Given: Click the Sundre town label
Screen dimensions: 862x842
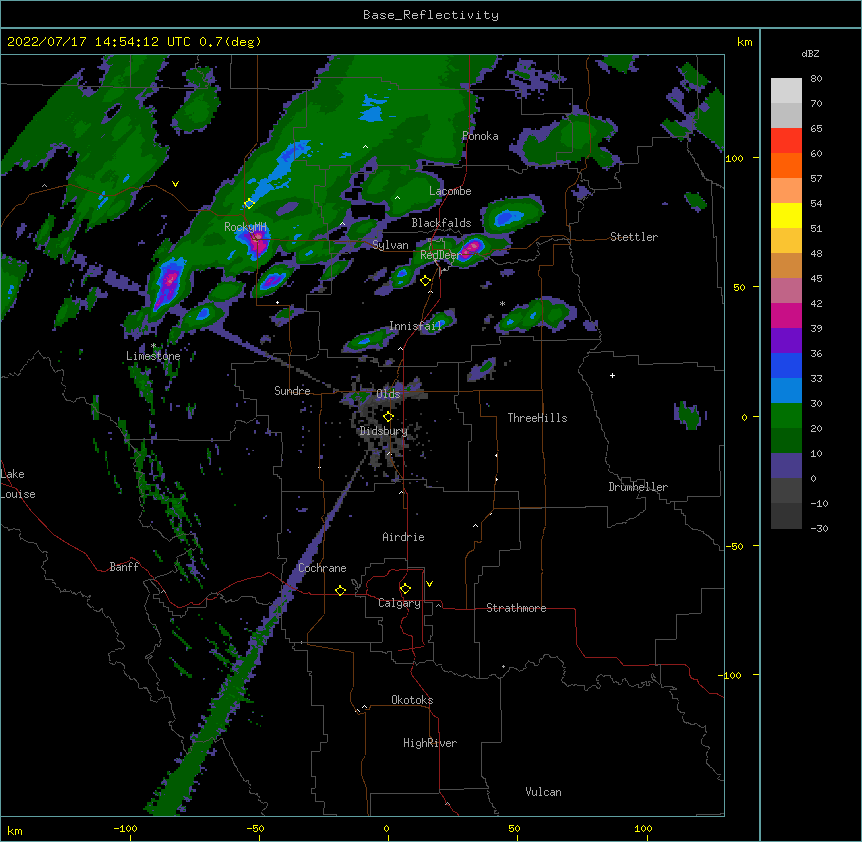Looking at the screenshot, I should tap(292, 391).
